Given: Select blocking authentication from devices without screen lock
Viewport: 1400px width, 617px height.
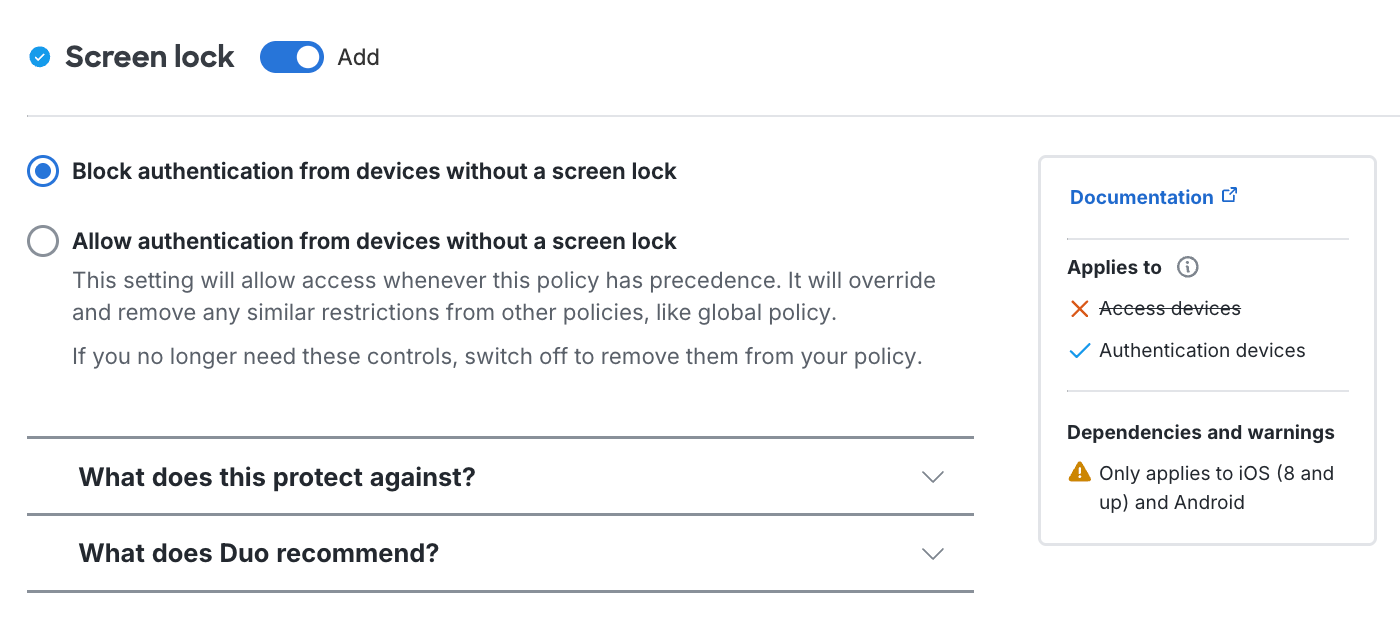Looking at the screenshot, I should point(42,171).
